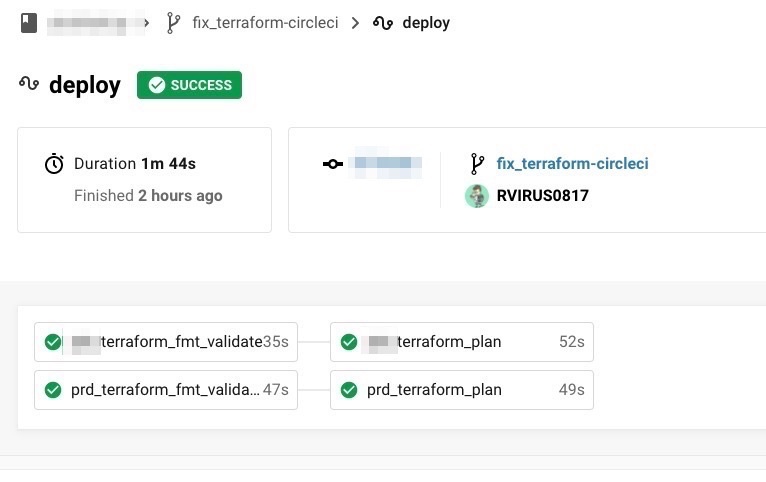Viewport: 766px width, 482px height.
Task: Click the RVIRUS0817 username text
Action: [x=542, y=196]
